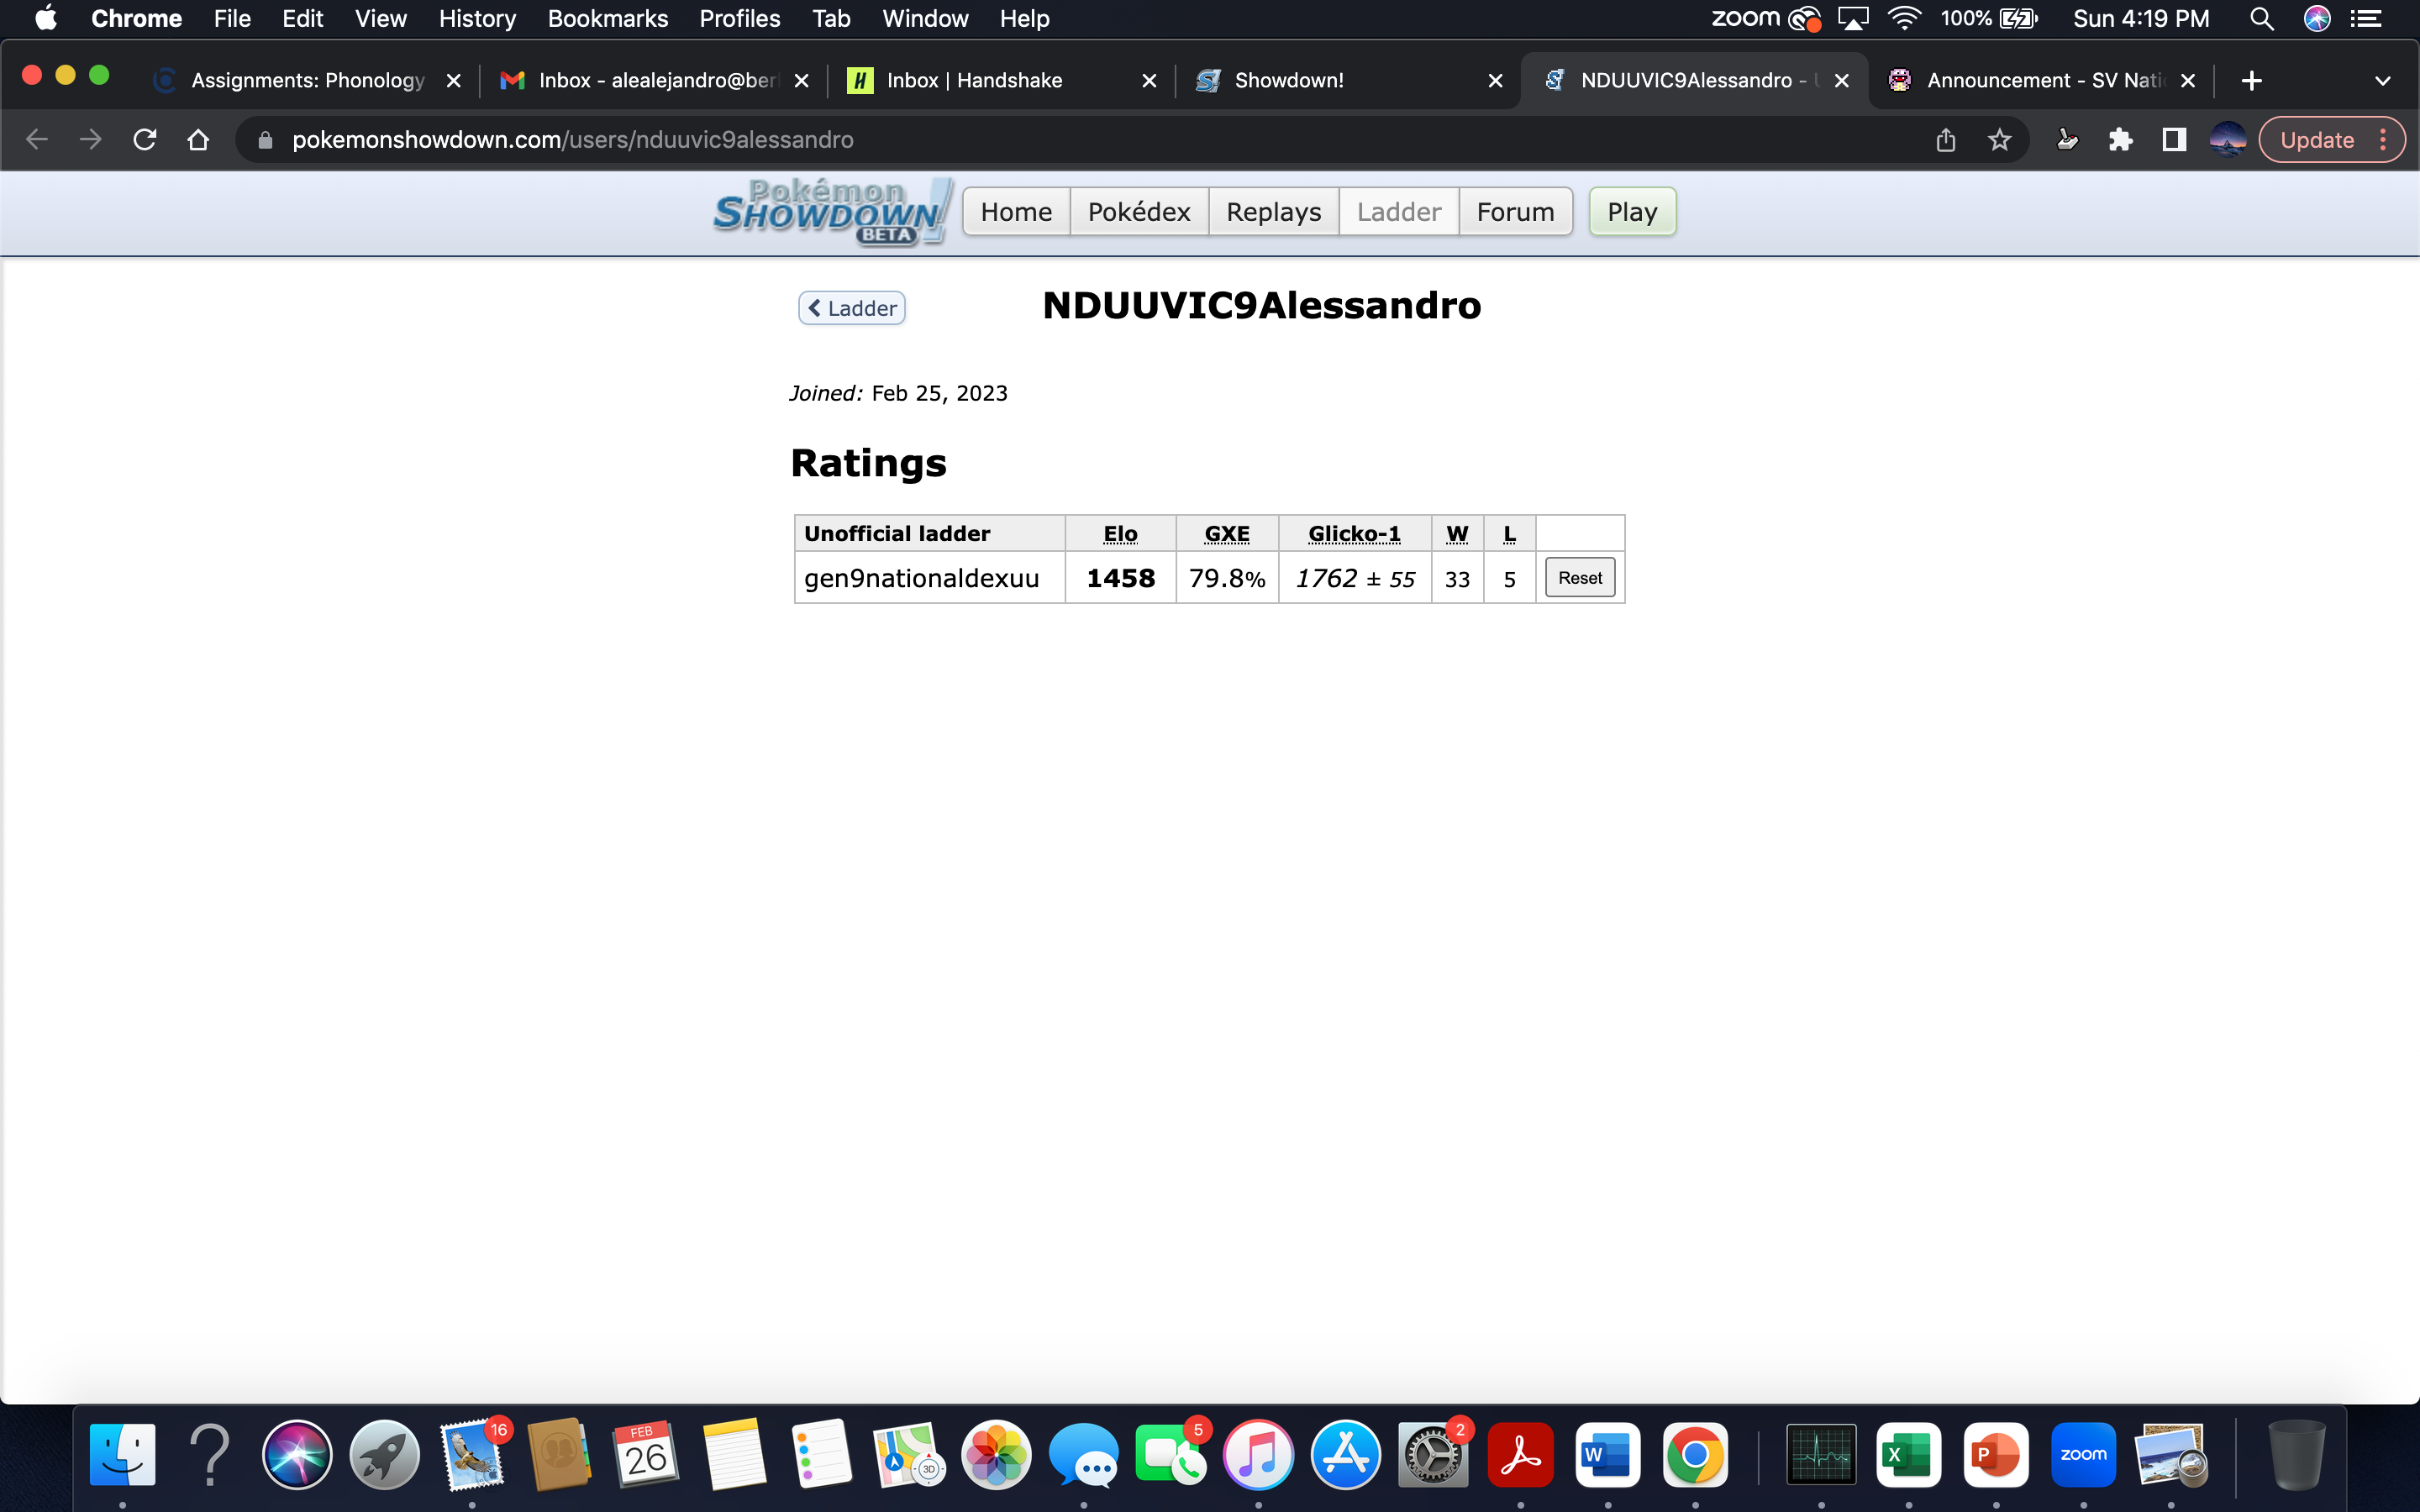Viewport: 2420px width, 1512px height.
Task: Close the Announcement - SV Nati tab
Action: point(2187,81)
